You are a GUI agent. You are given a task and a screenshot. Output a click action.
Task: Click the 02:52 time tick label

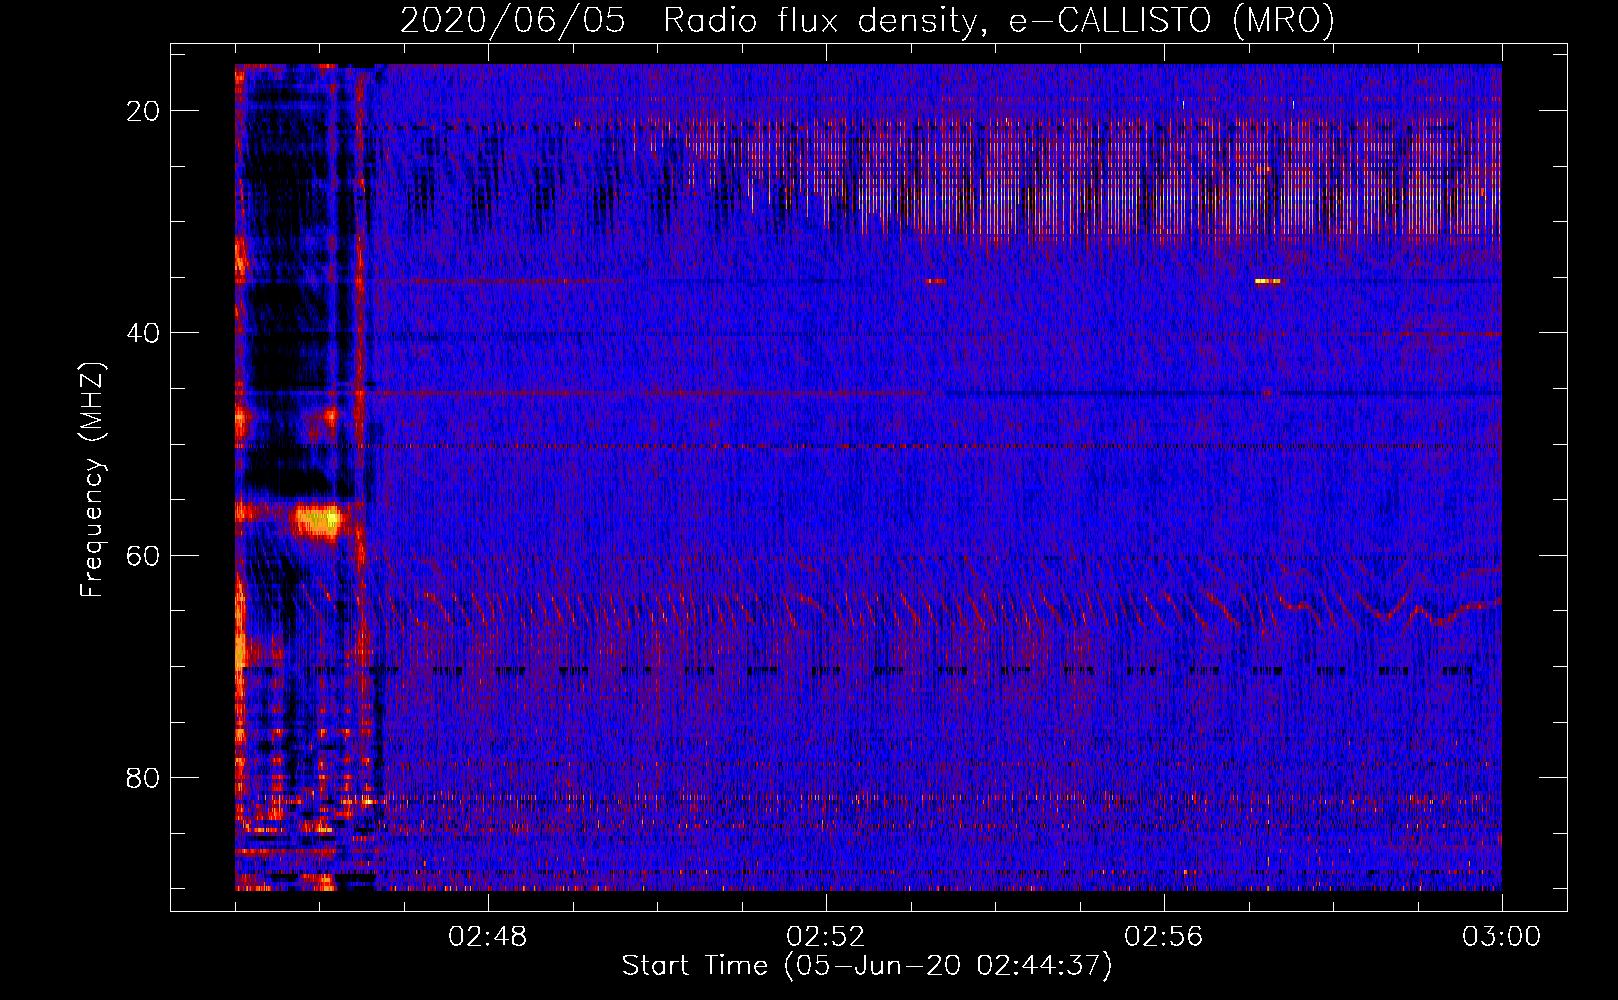(x=826, y=937)
